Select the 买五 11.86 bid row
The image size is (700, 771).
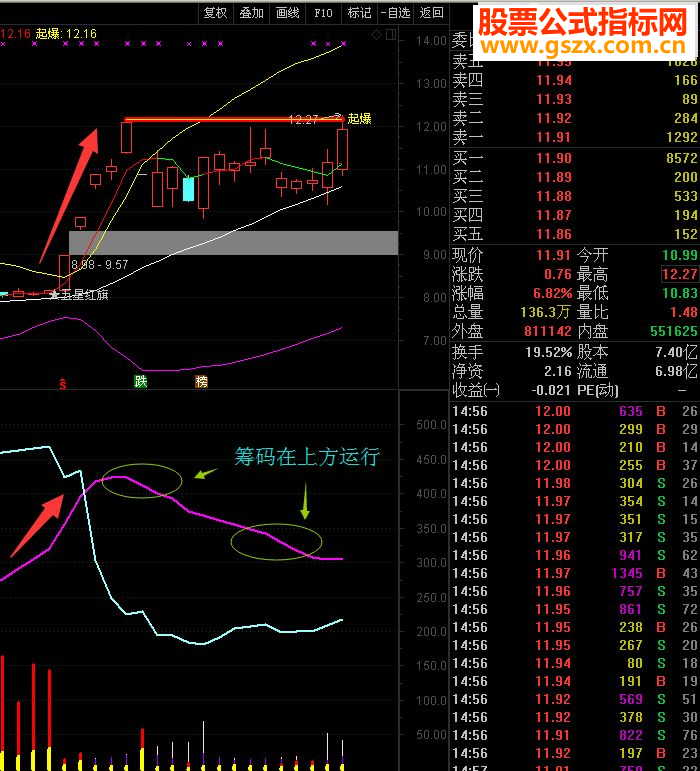pyautogui.click(x=575, y=234)
